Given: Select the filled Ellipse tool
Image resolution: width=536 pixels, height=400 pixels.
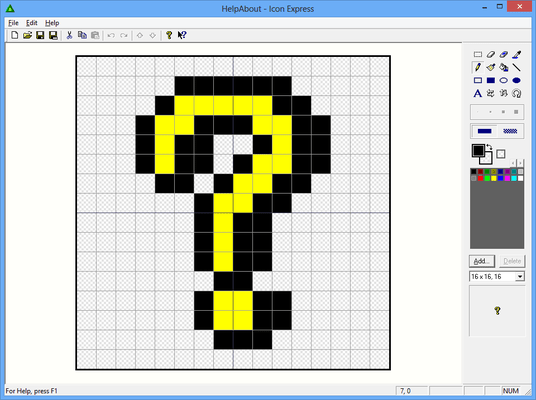Looking at the screenshot, I should point(517,80).
